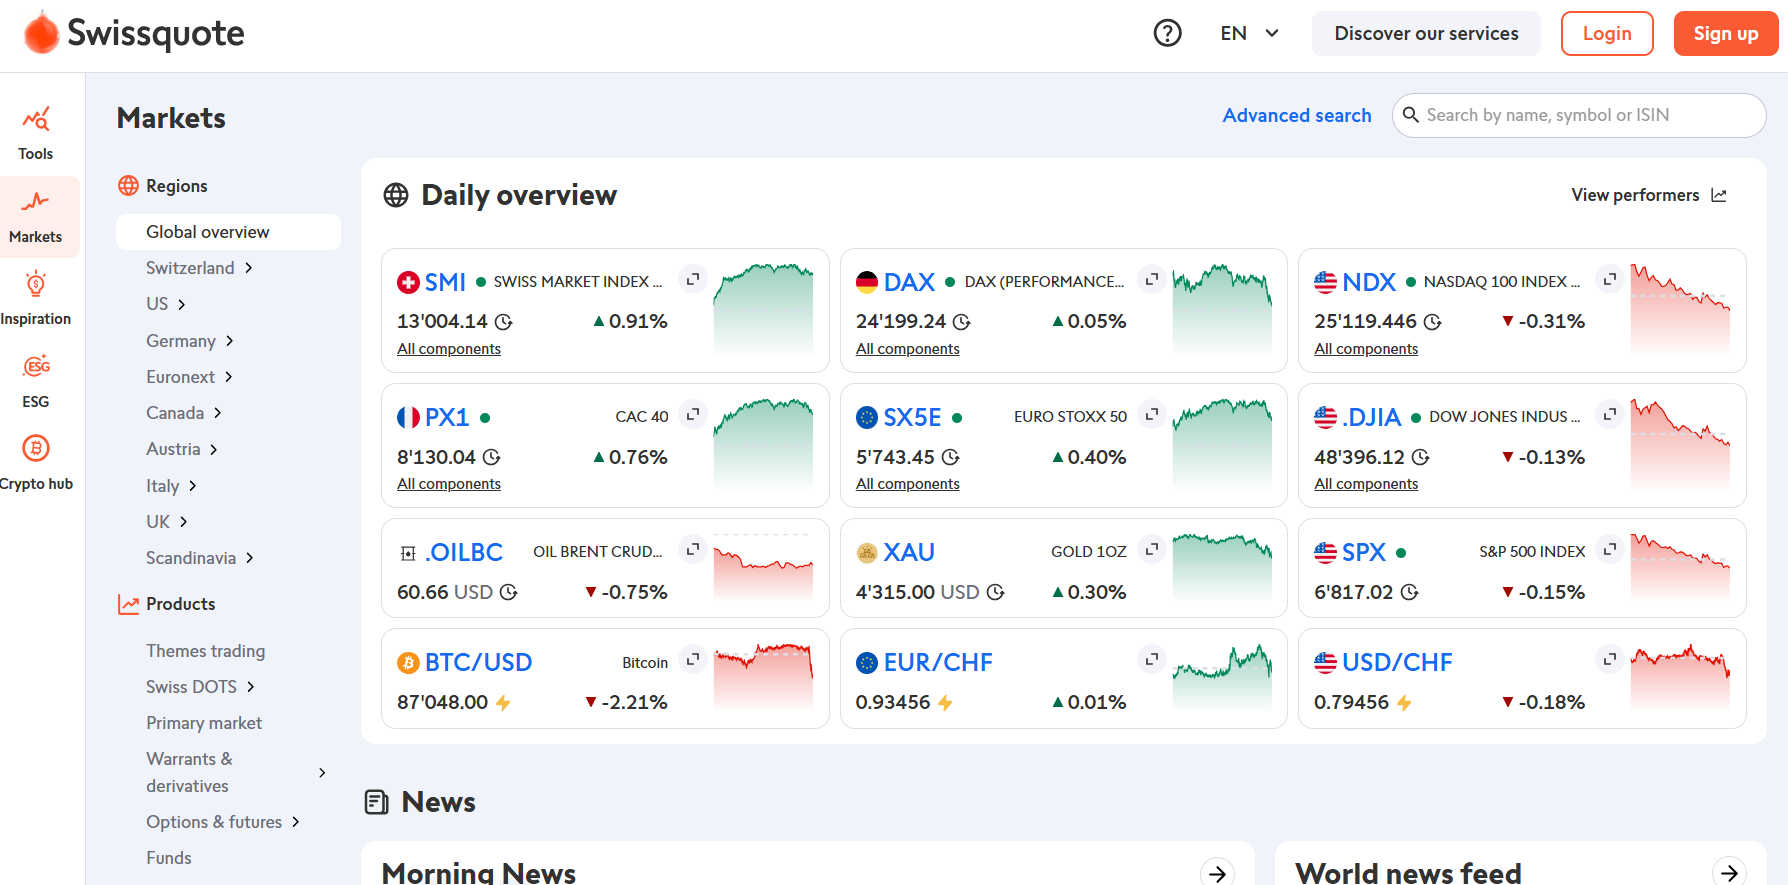This screenshot has height=885, width=1788.
Task: Open All components for PX1
Action: coord(449,484)
